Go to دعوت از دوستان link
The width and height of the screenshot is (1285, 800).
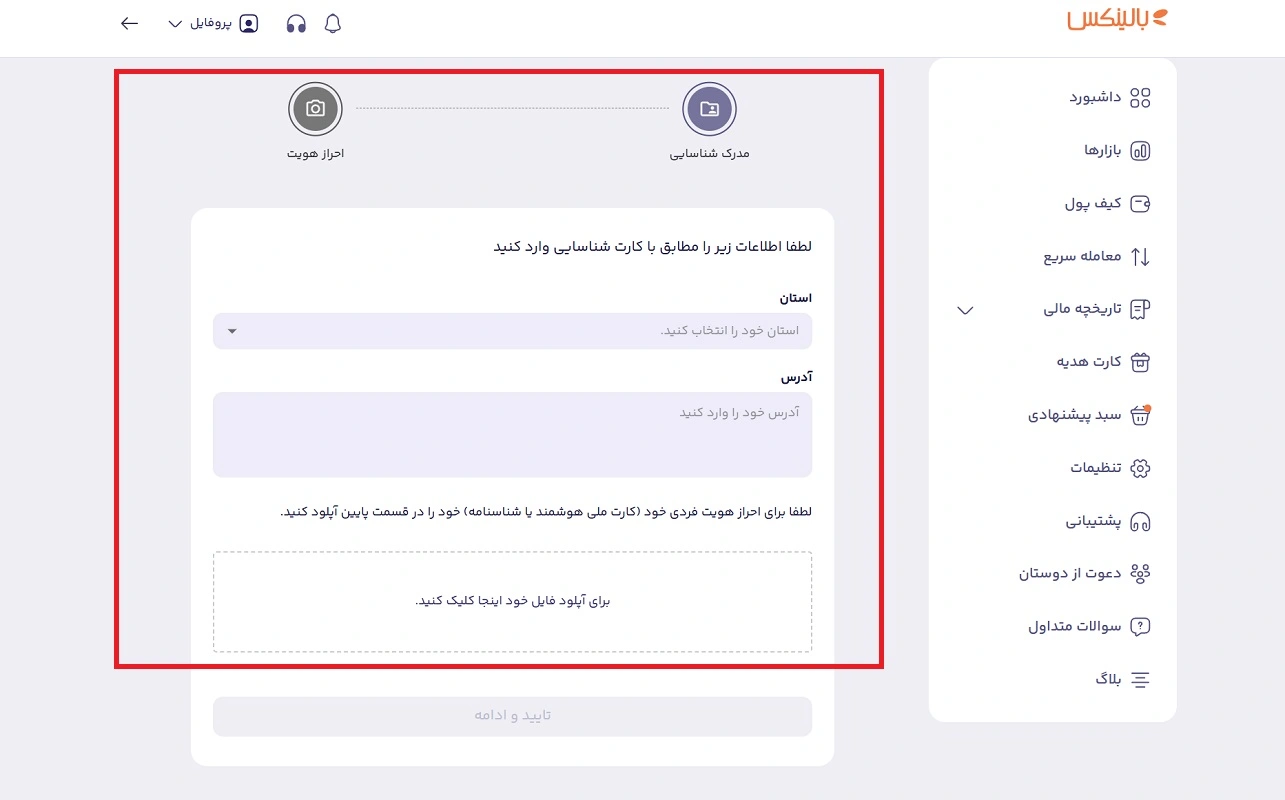pyautogui.click(x=1070, y=573)
